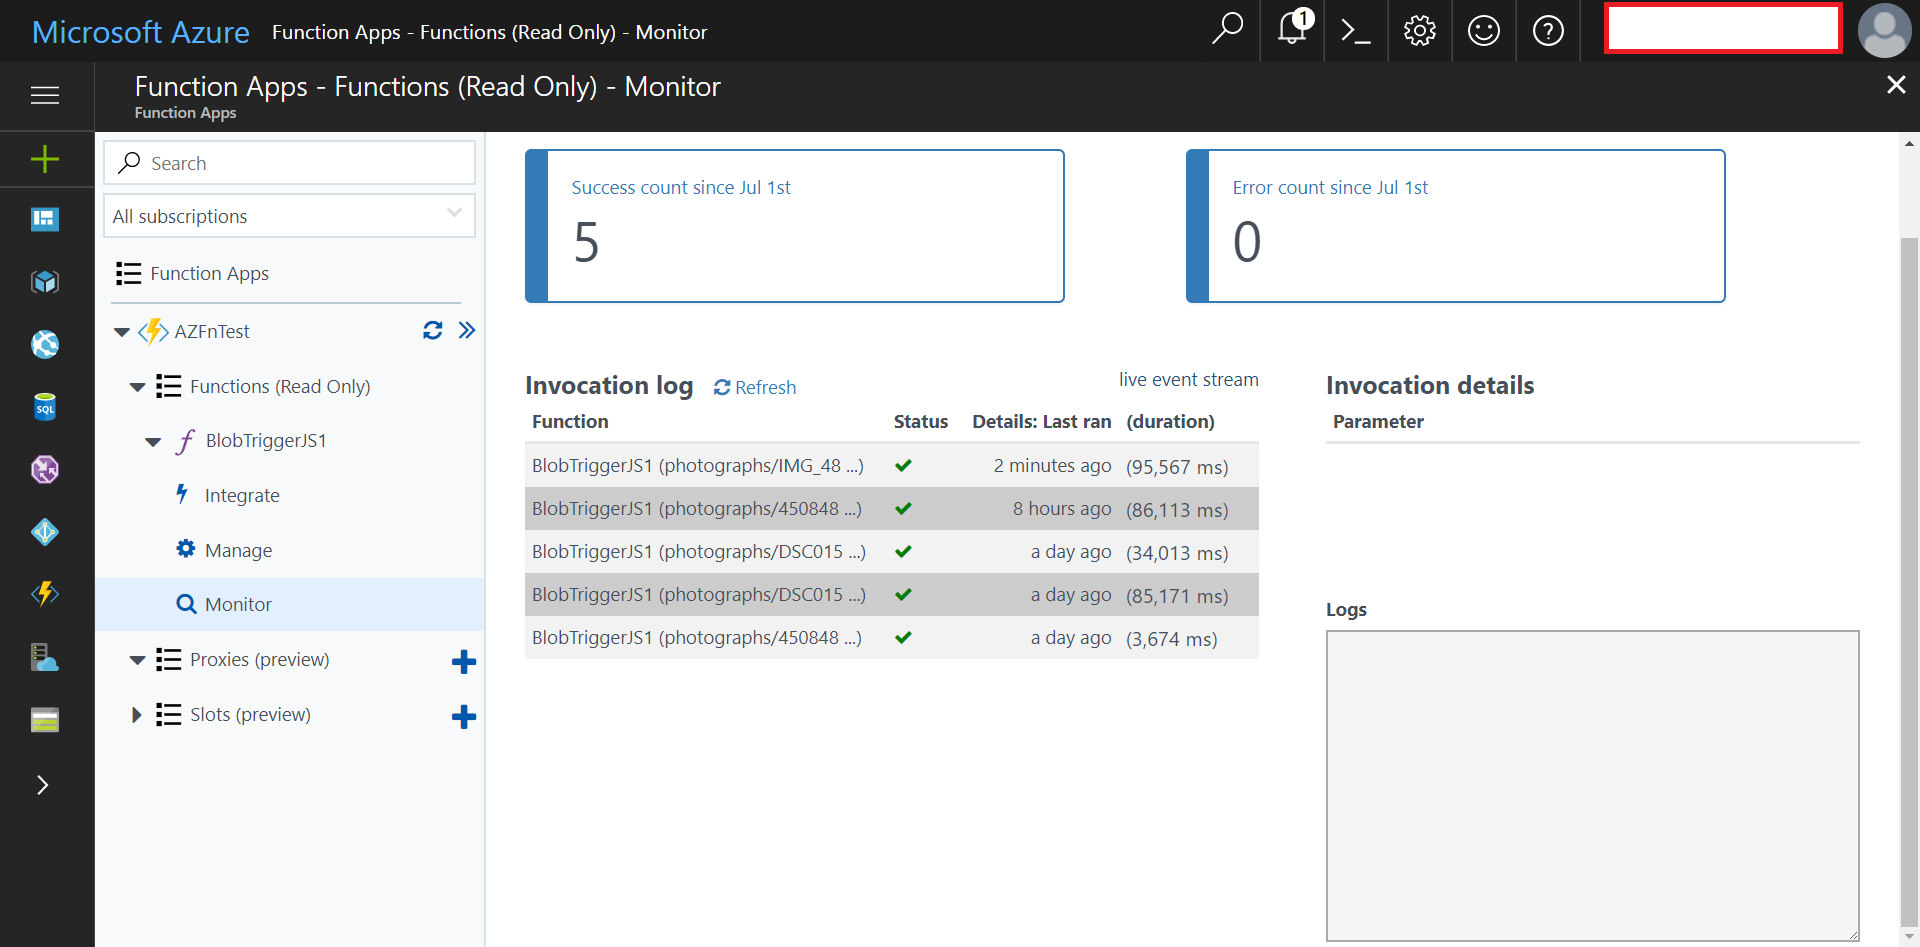Open Function Apps lightning sidebar icon
The image size is (1920, 947).
(45, 594)
